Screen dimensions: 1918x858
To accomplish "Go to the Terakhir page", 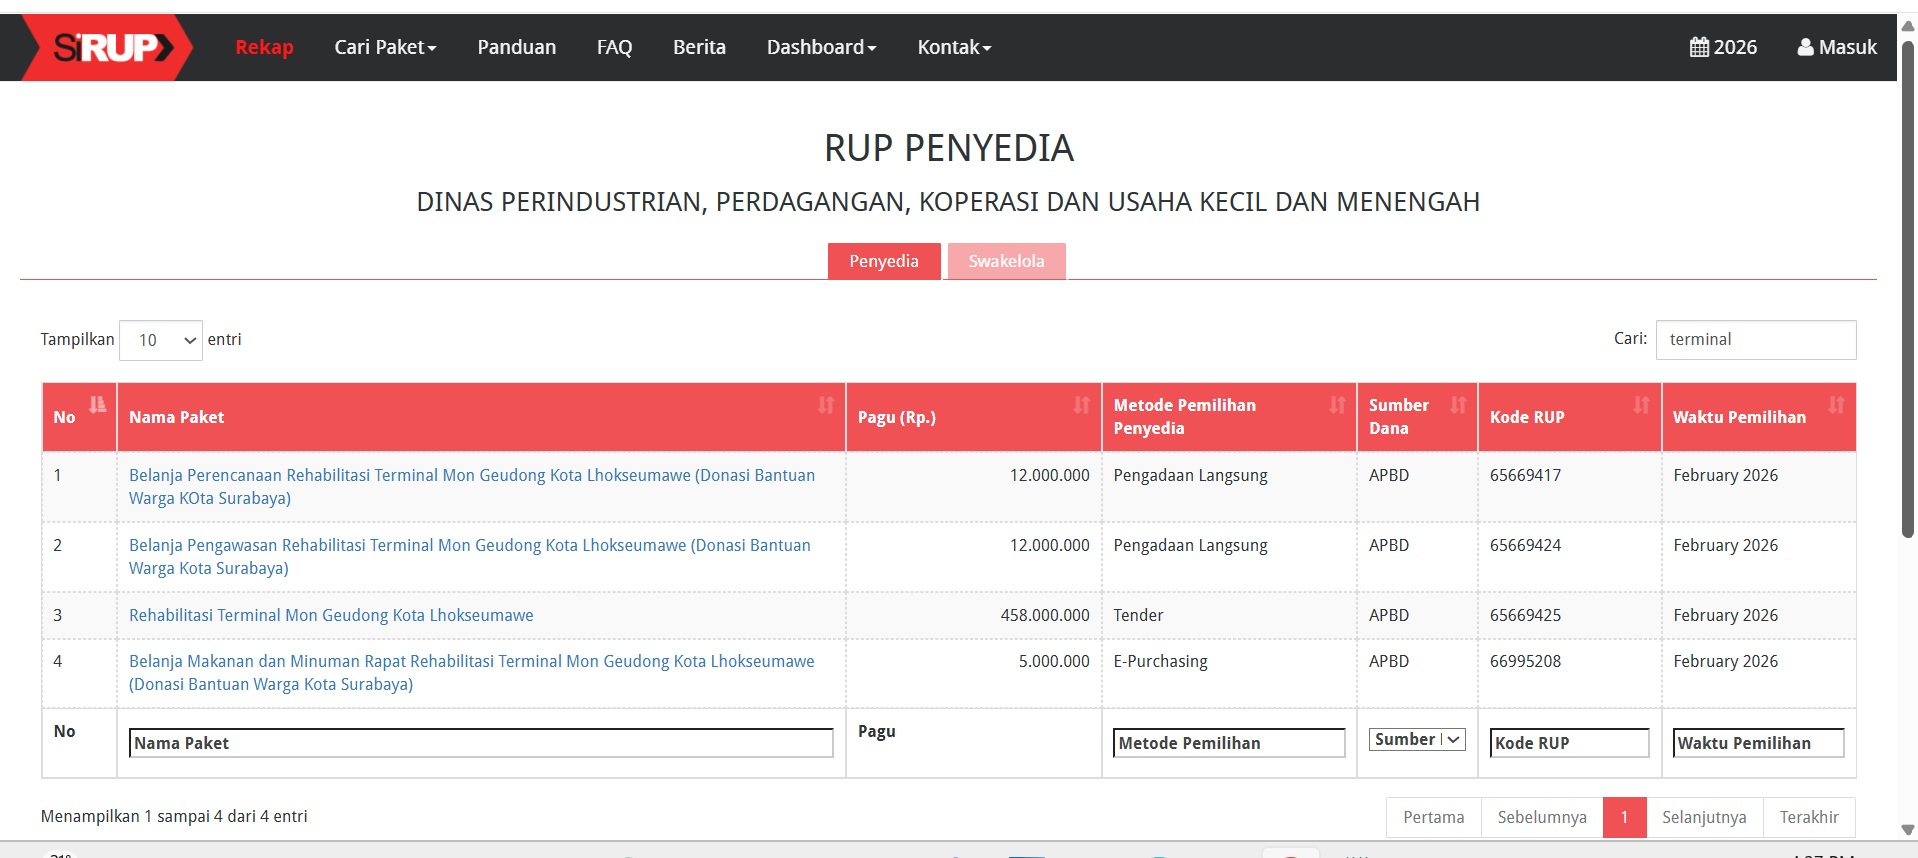I will coord(1809,817).
